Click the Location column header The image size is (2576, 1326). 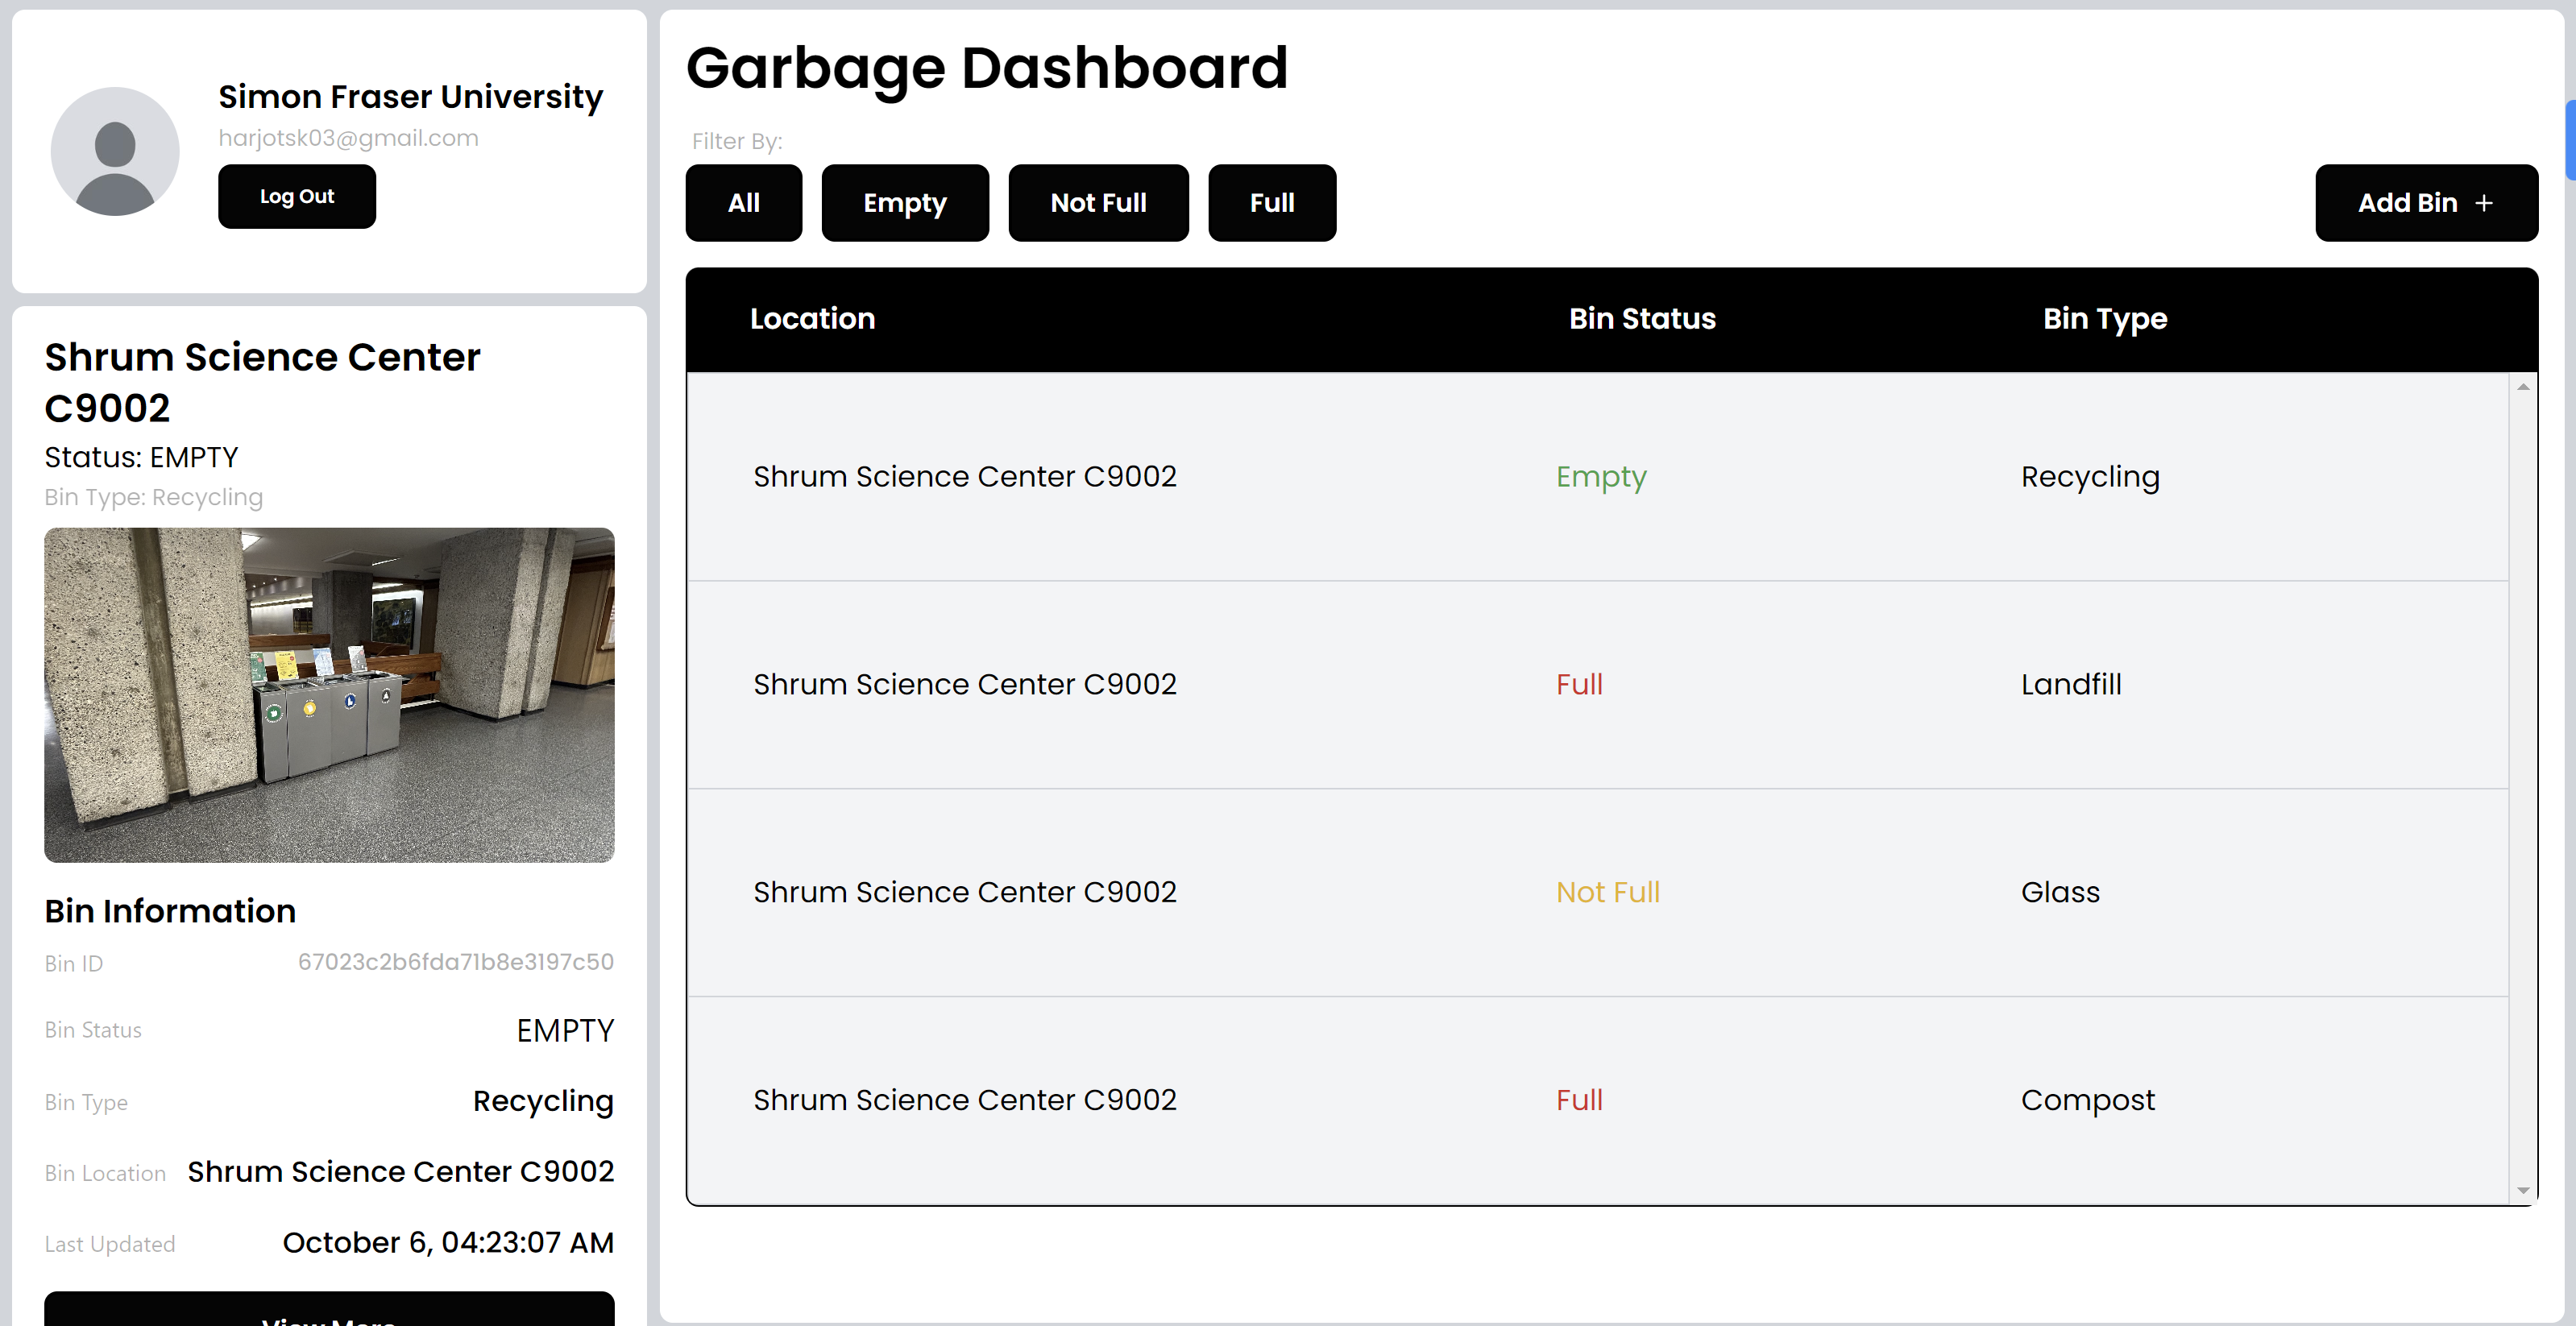tap(812, 319)
